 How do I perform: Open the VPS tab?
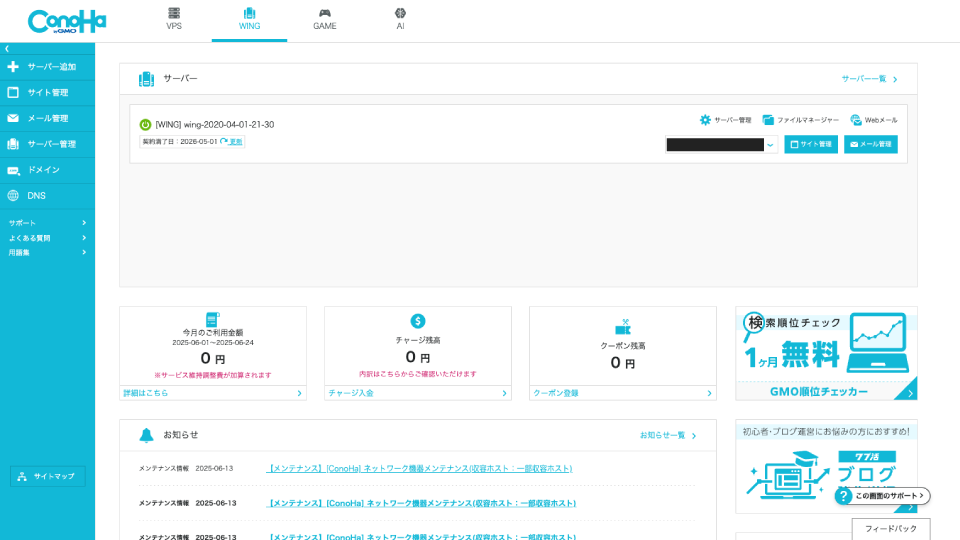174,20
